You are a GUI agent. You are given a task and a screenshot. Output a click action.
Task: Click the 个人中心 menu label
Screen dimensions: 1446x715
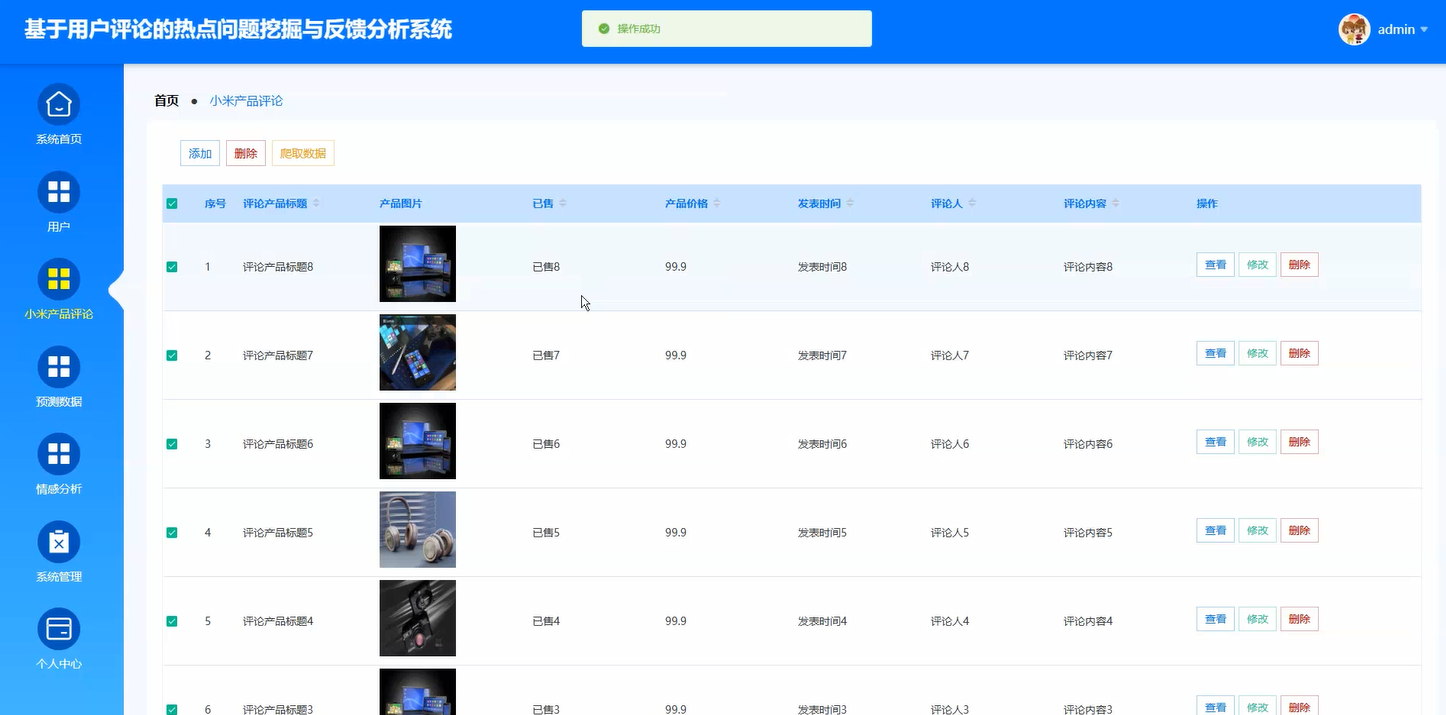[59, 664]
